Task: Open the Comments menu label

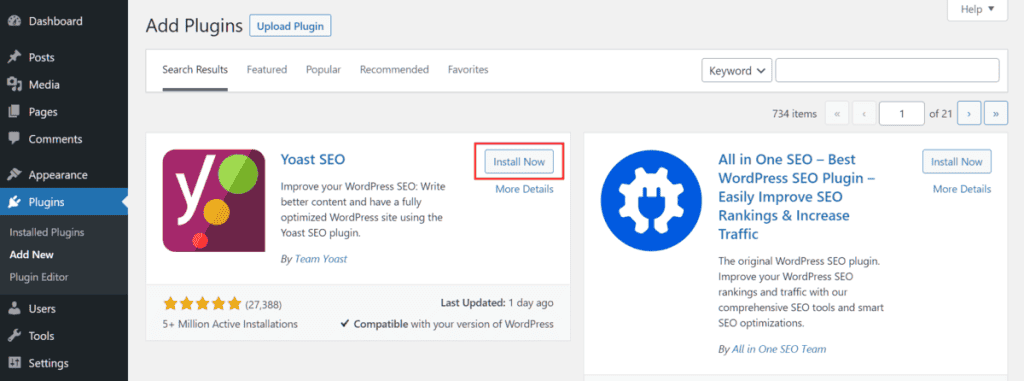Action: 56,139
